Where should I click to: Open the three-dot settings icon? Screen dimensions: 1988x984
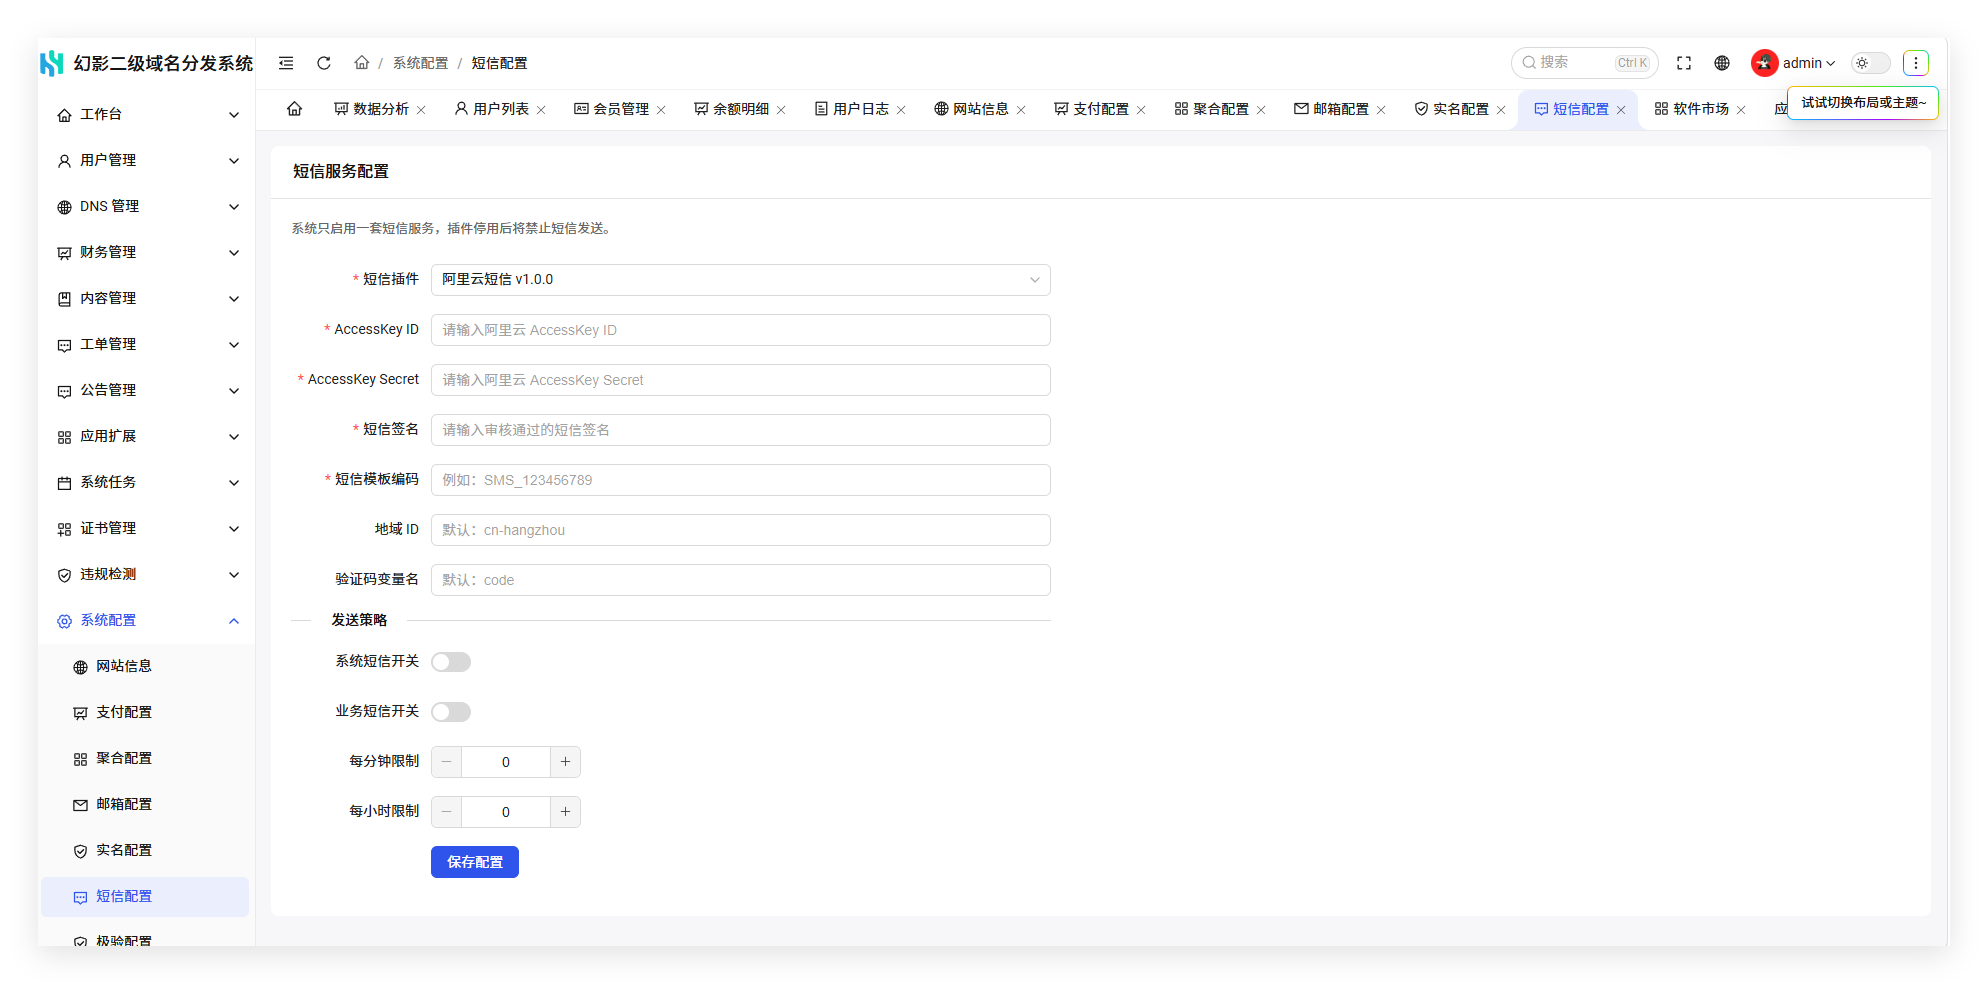tap(1916, 63)
